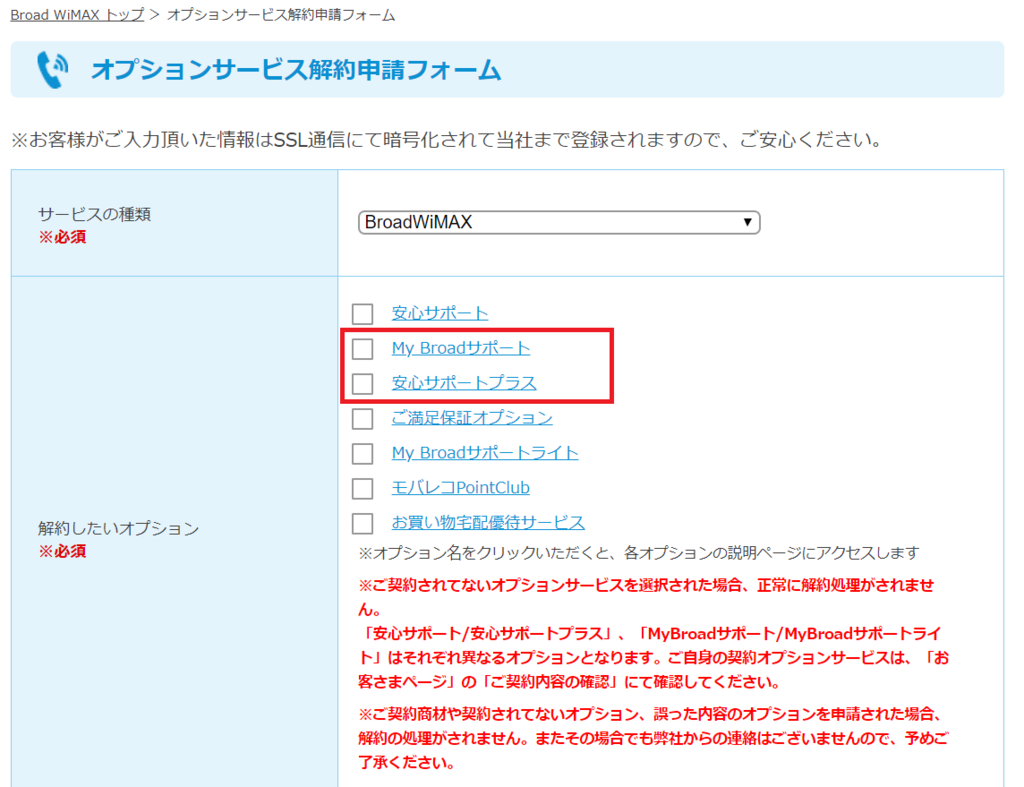Open the 安心サポート option link

(440, 313)
